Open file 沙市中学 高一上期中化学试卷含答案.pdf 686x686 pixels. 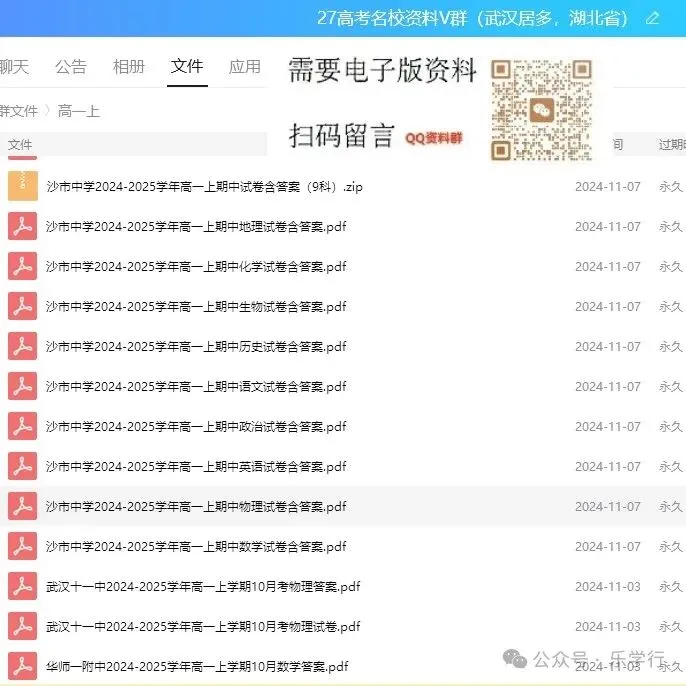(x=196, y=266)
